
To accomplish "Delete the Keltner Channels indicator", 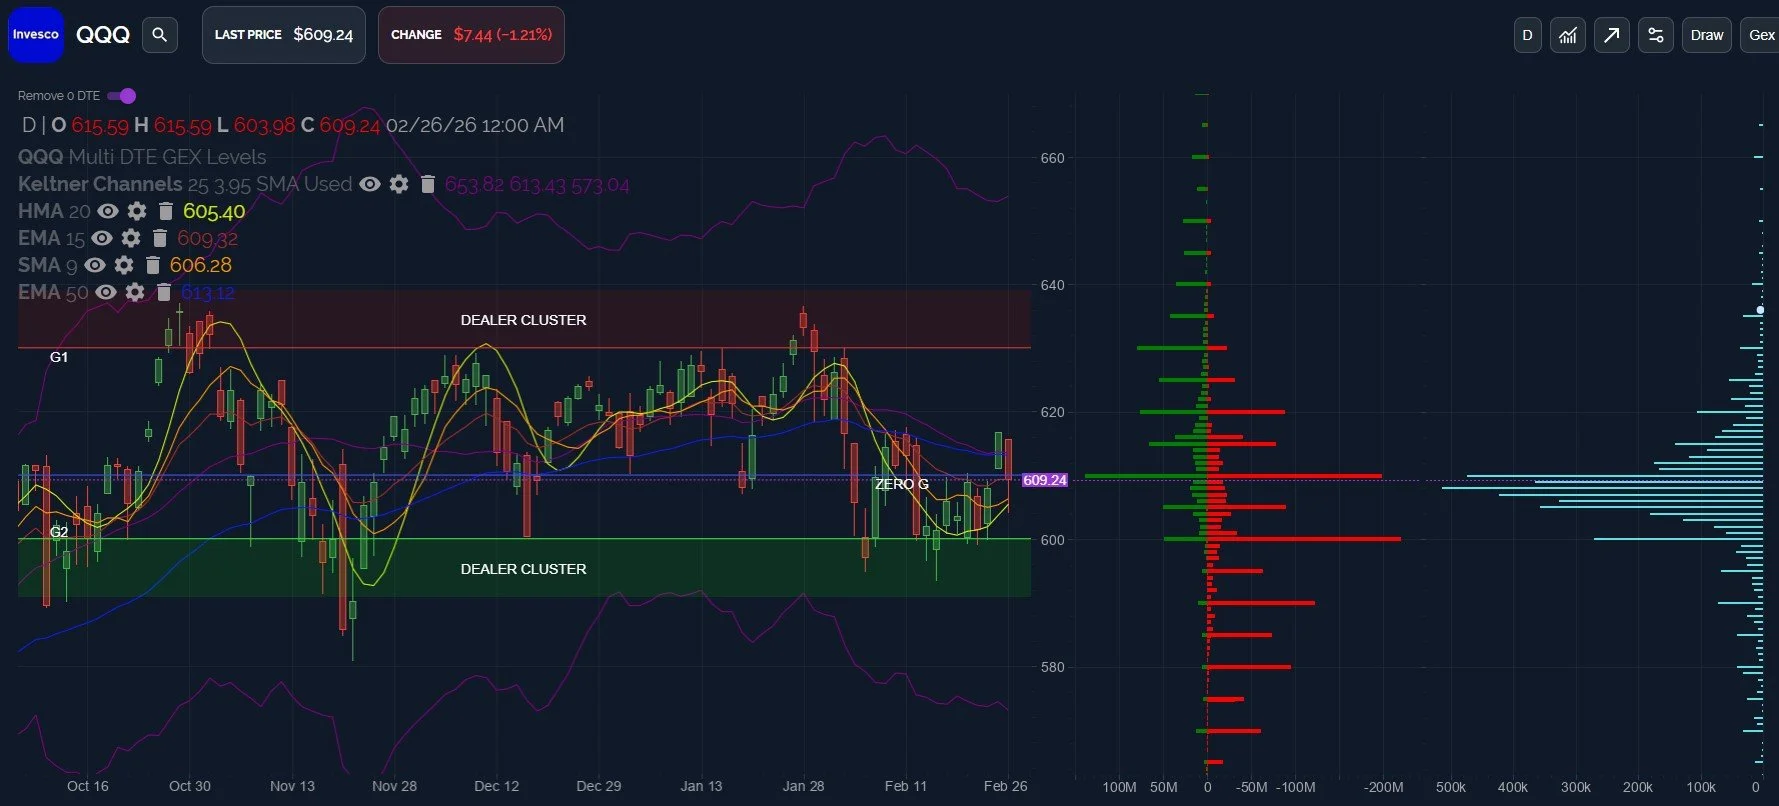I will 428,184.
